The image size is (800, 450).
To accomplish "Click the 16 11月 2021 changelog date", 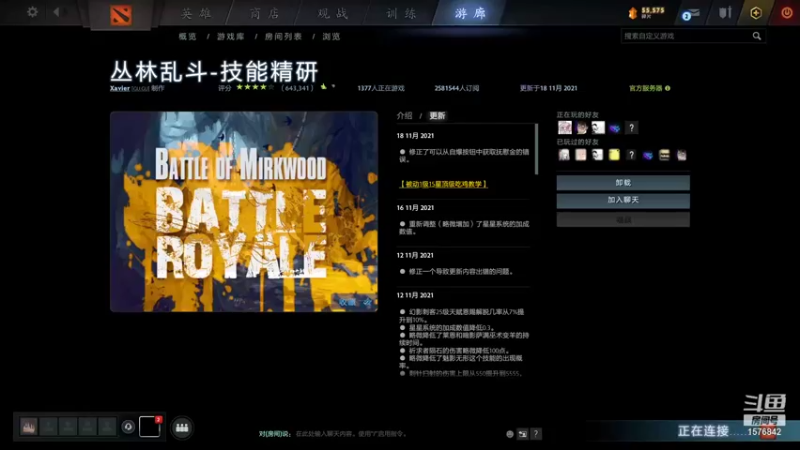I will (x=415, y=208).
